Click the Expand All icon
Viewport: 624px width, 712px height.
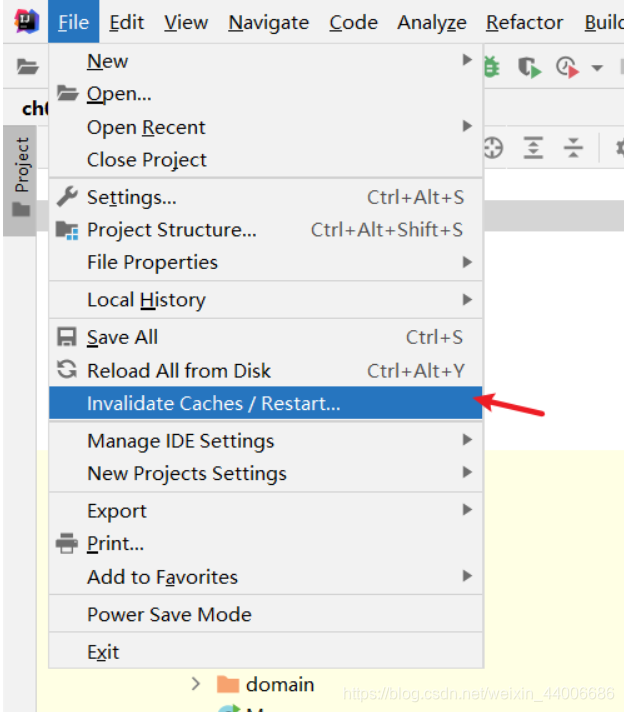click(533, 148)
